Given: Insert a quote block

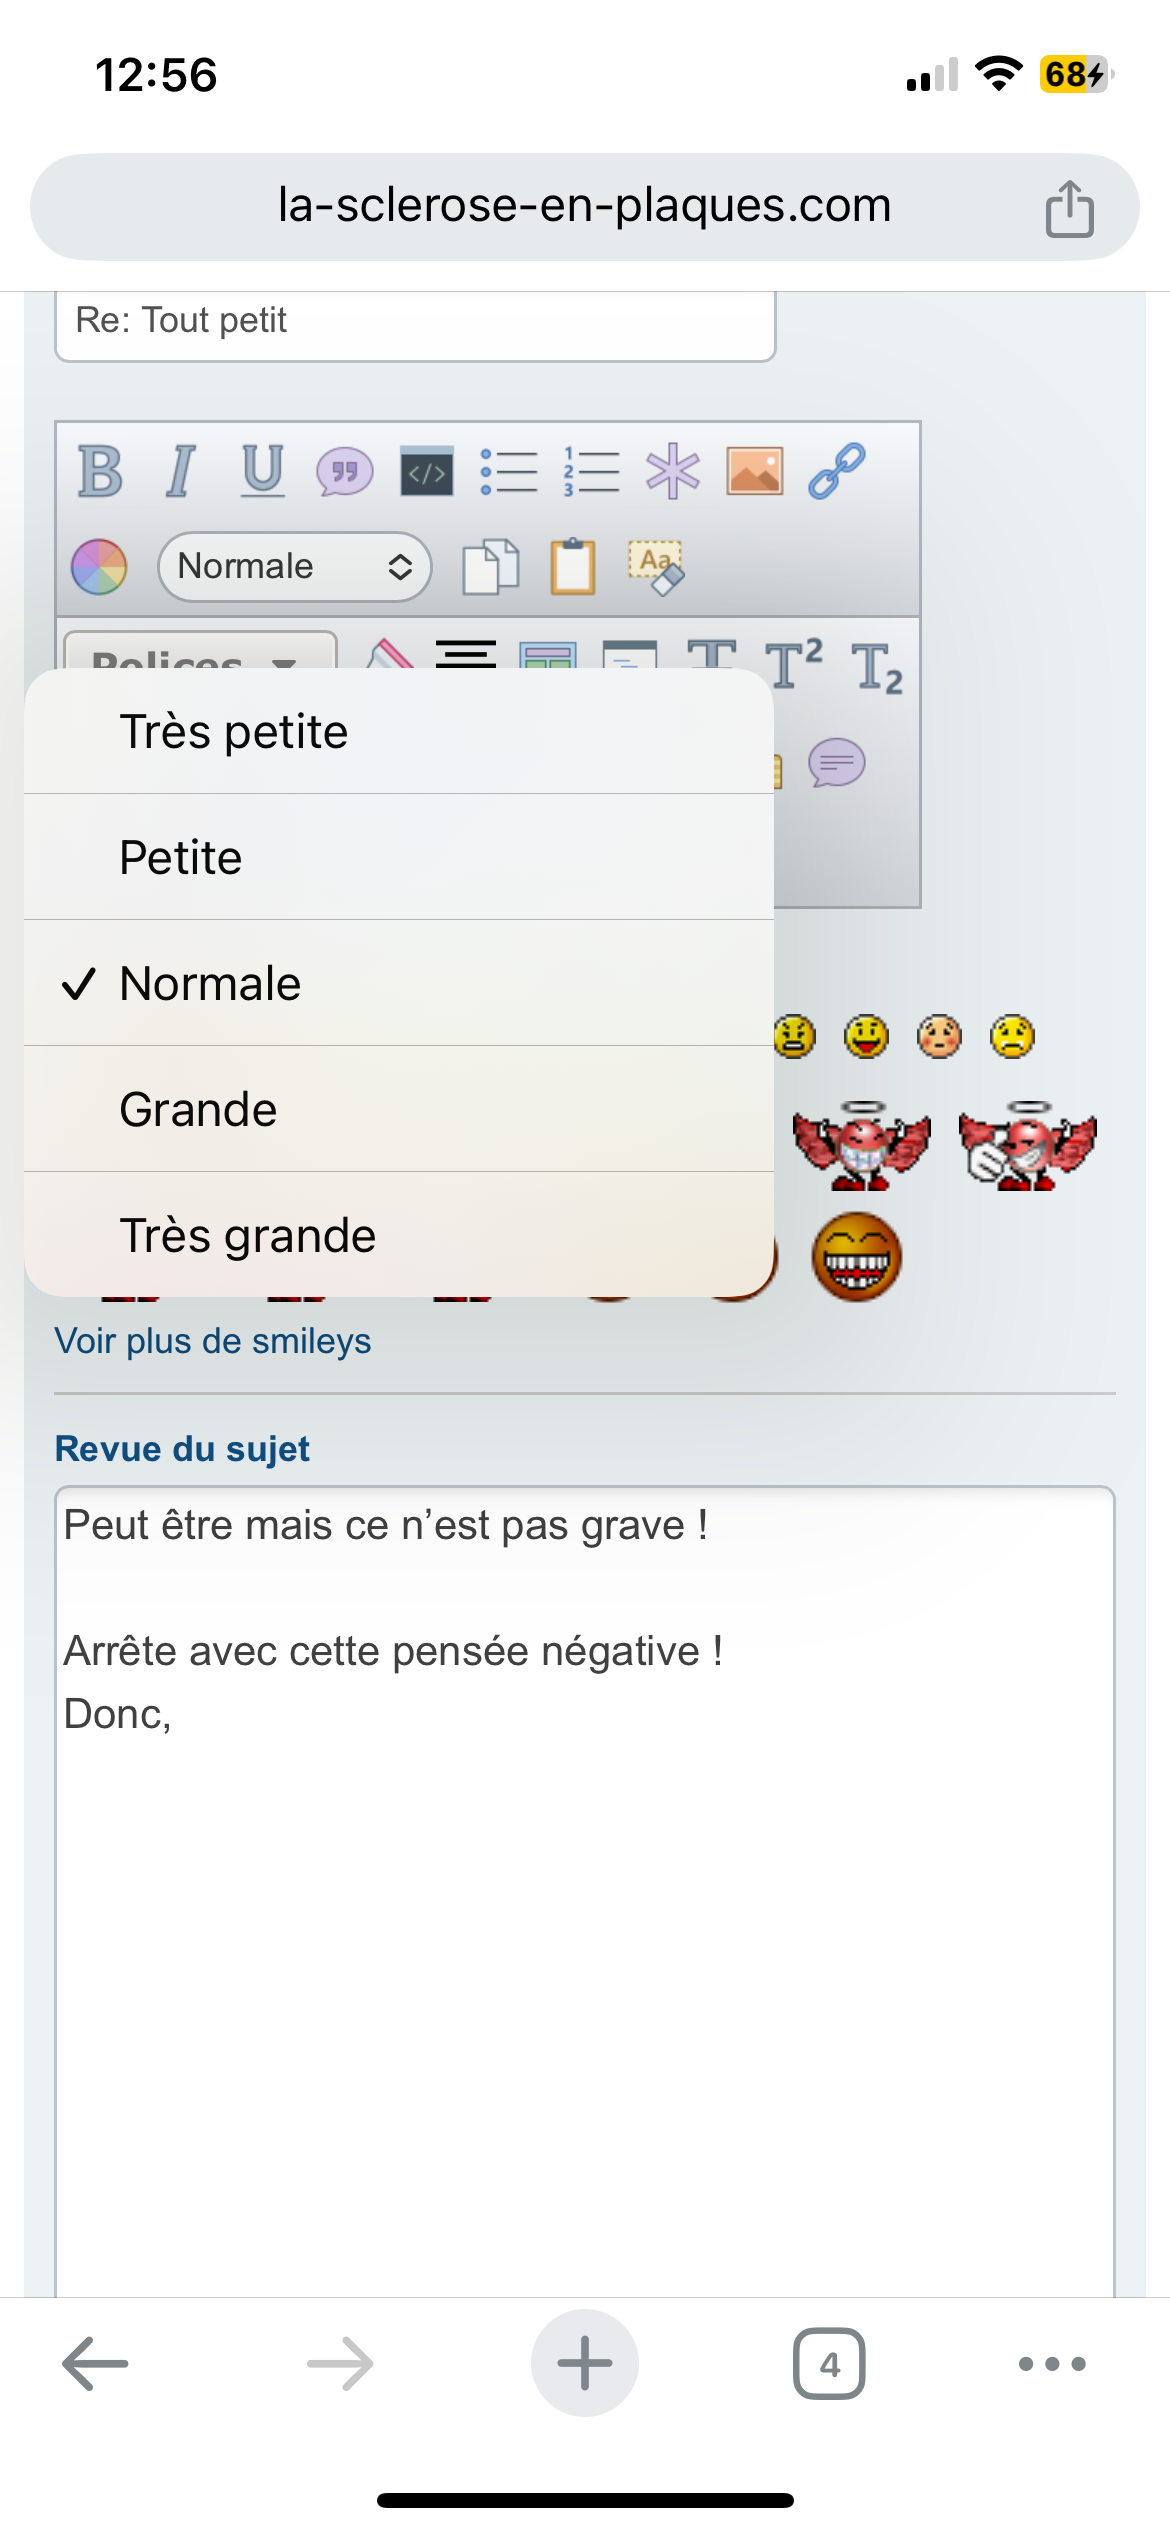Looking at the screenshot, I should [x=345, y=471].
